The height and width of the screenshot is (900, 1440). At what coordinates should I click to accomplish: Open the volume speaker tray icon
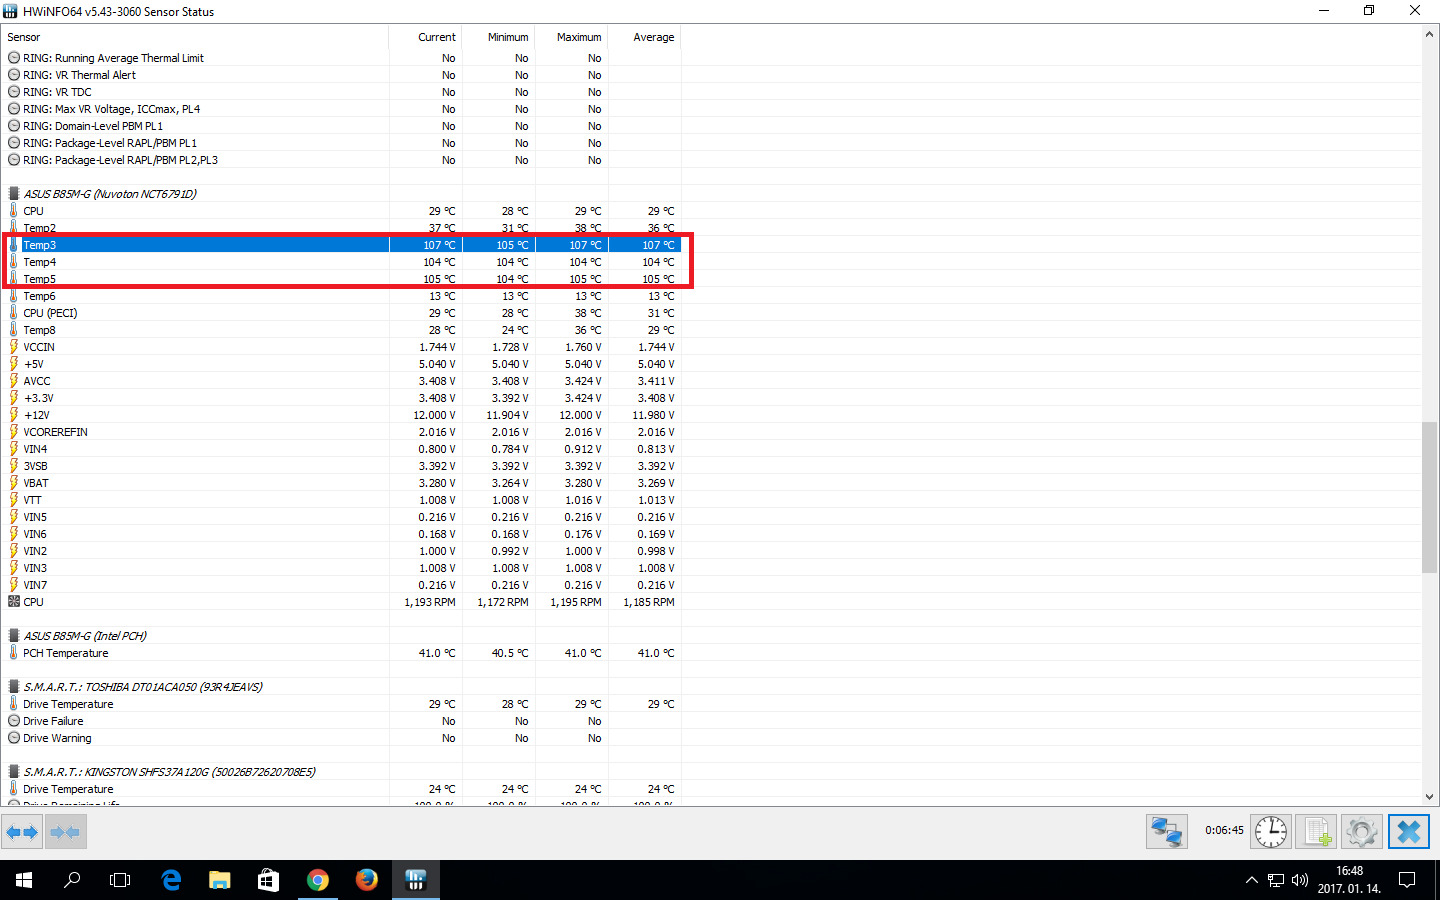[x=1300, y=880]
